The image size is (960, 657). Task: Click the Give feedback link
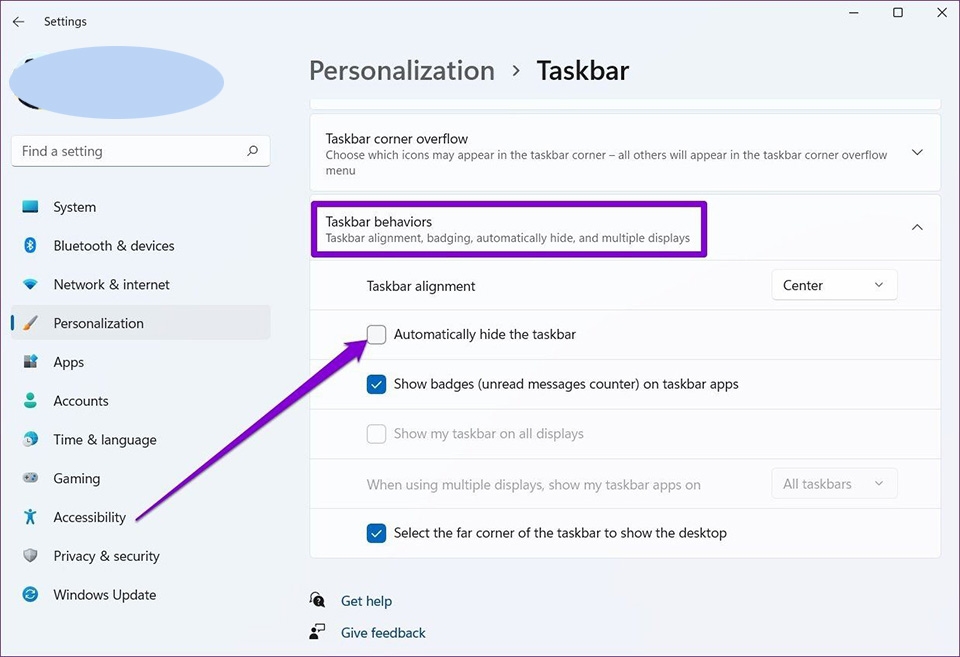click(x=383, y=633)
